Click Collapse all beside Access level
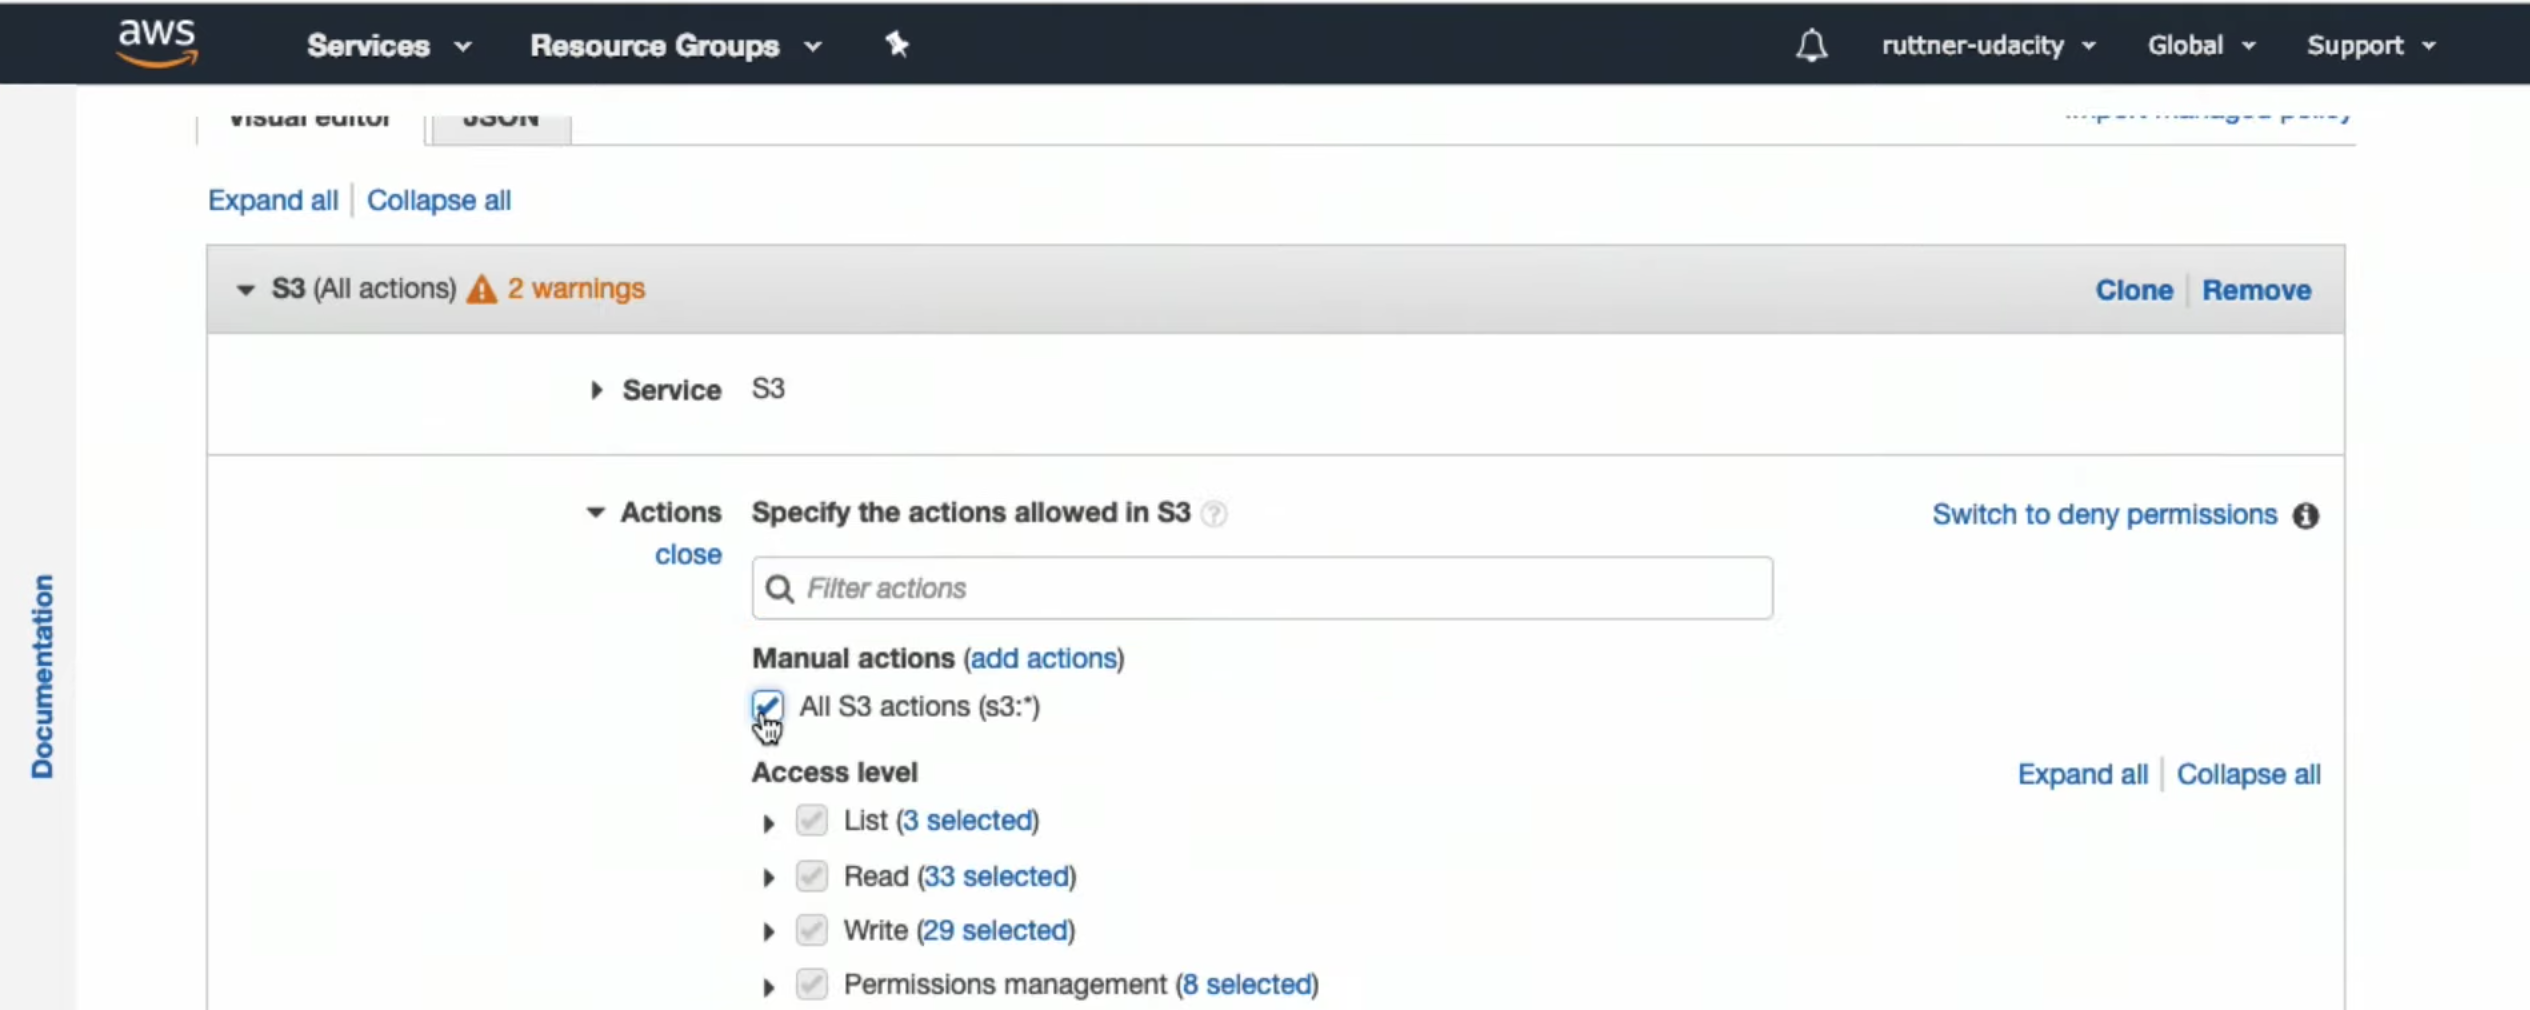2530x1010 pixels. point(2249,774)
